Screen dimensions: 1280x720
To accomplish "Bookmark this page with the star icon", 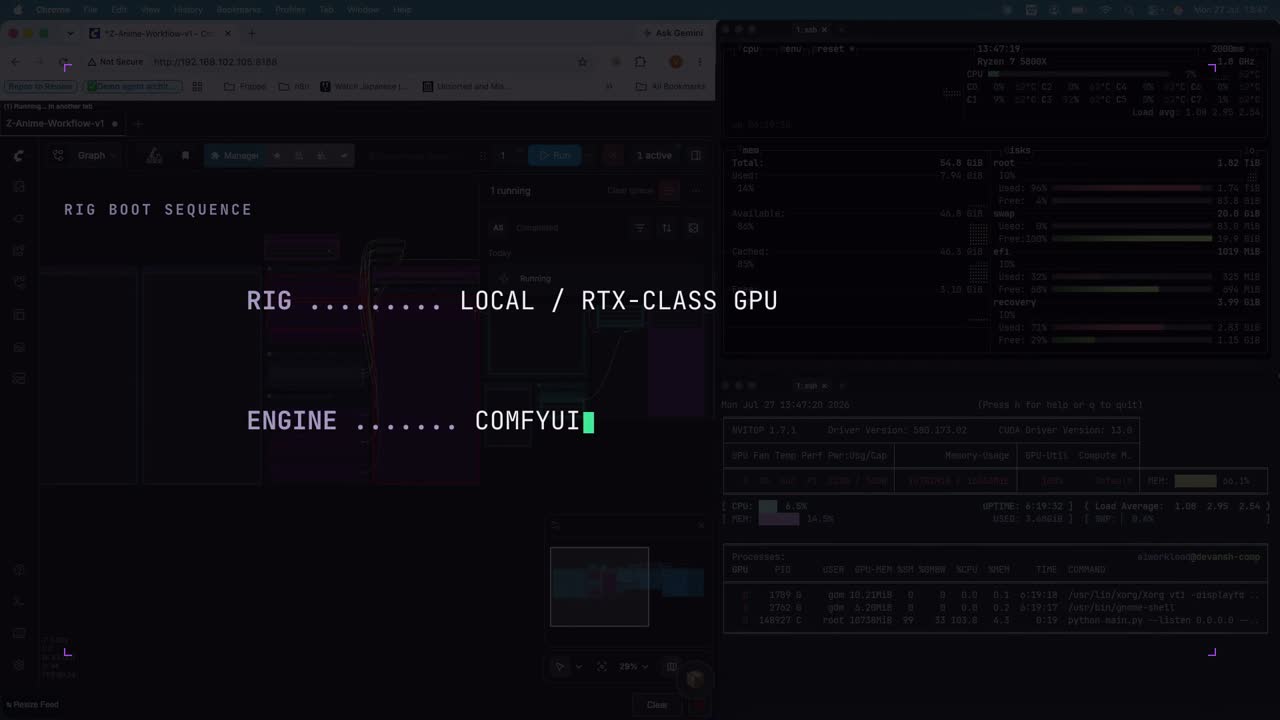I will pyautogui.click(x=583, y=62).
